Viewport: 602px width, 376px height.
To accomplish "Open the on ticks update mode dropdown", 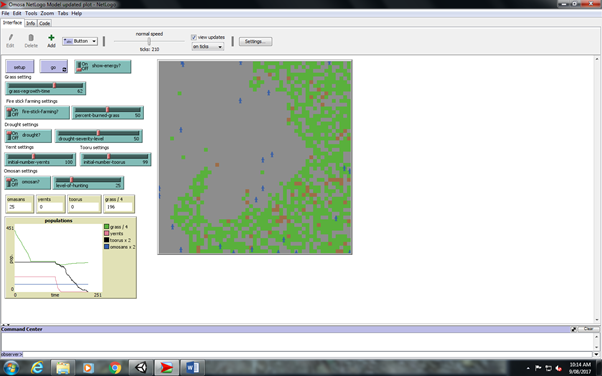I will [x=208, y=46].
